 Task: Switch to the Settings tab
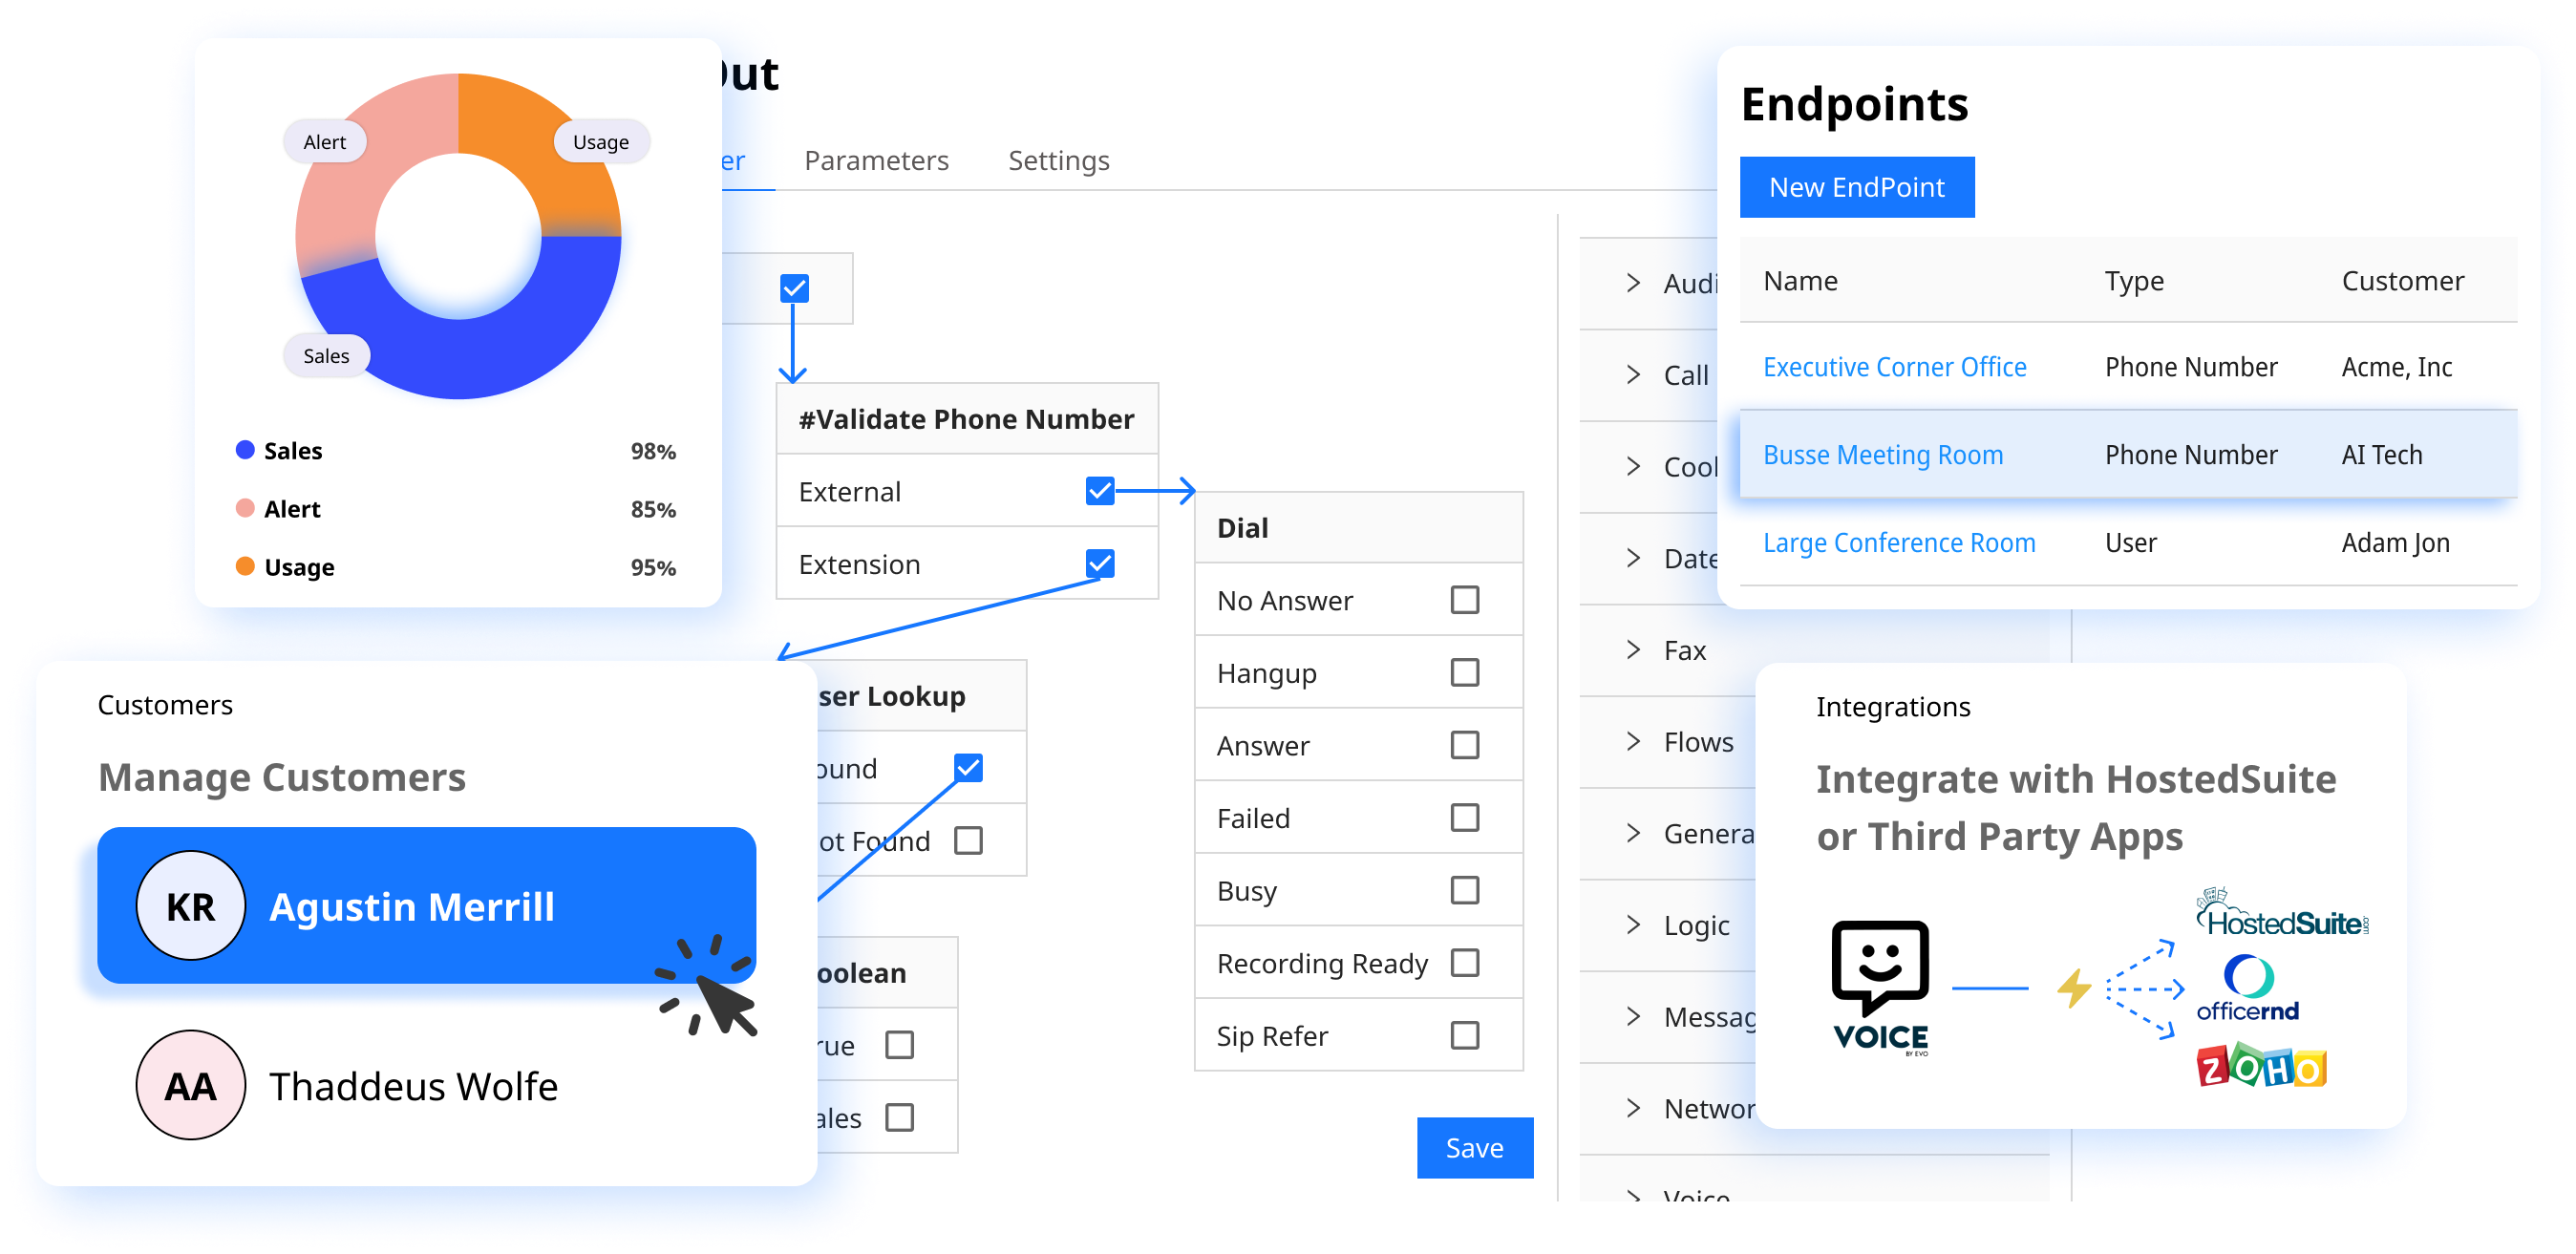click(x=1059, y=159)
